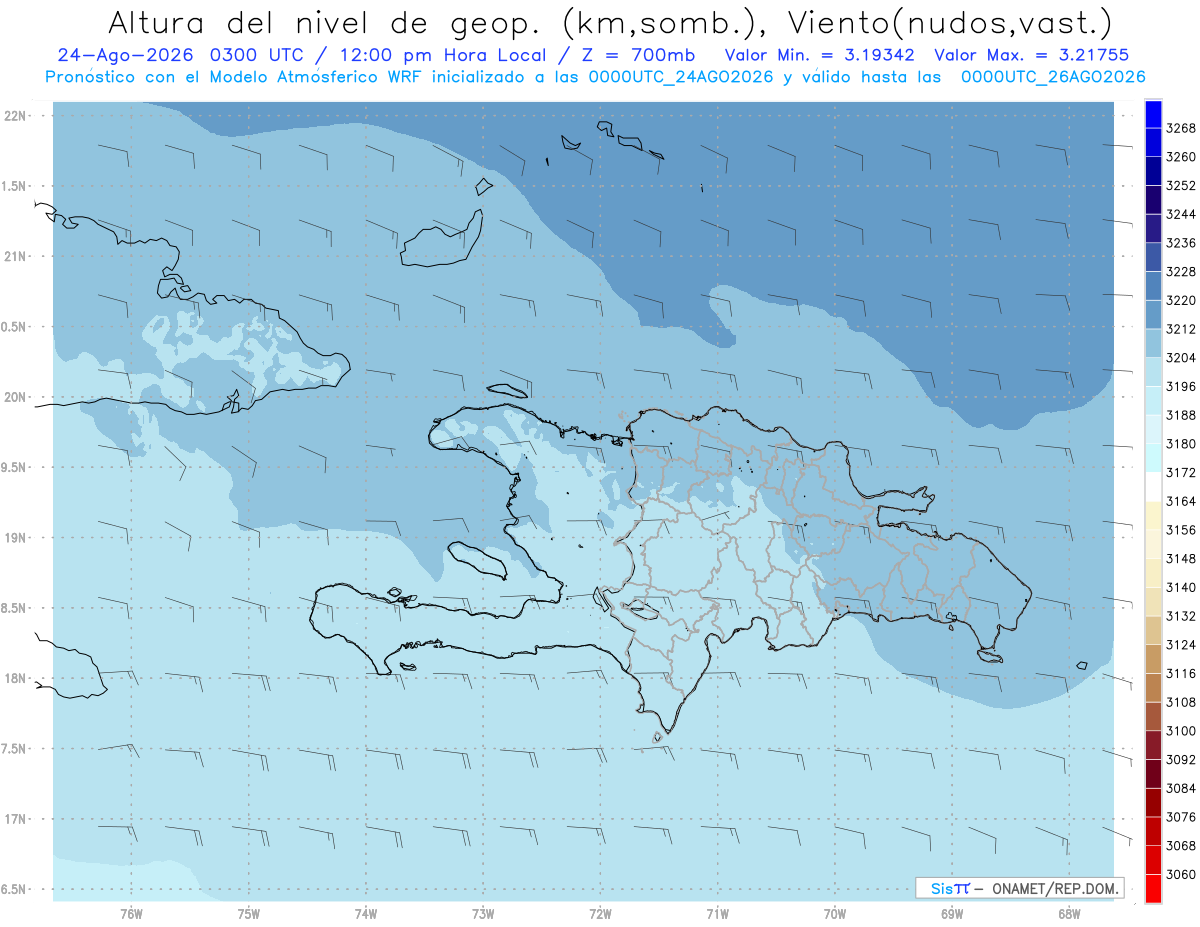Click the '3204' colorbar value
The height and width of the screenshot is (927, 1200).
click(x=1181, y=358)
